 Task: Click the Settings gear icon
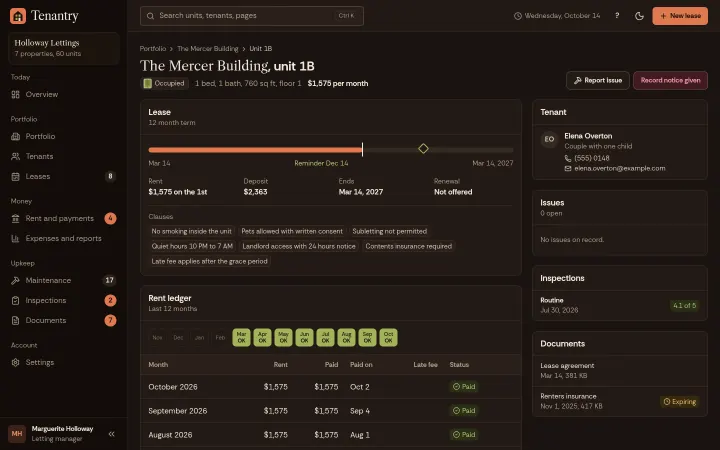coord(16,363)
